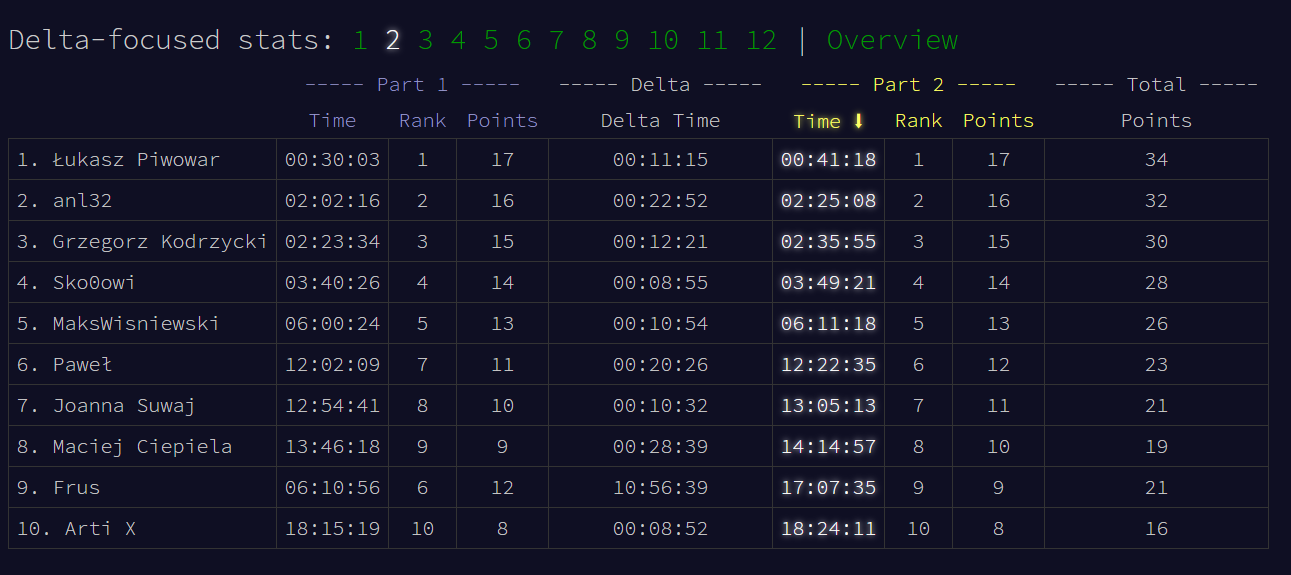Click the sort arrow beside Part 2 Time
The height and width of the screenshot is (575, 1291).
pos(858,121)
